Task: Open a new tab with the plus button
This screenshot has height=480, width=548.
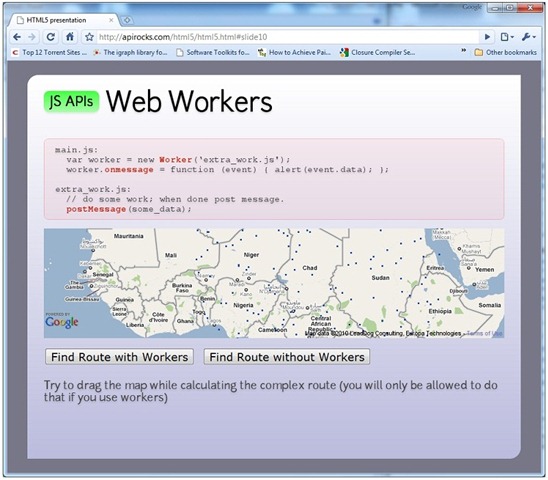Action: point(127,20)
